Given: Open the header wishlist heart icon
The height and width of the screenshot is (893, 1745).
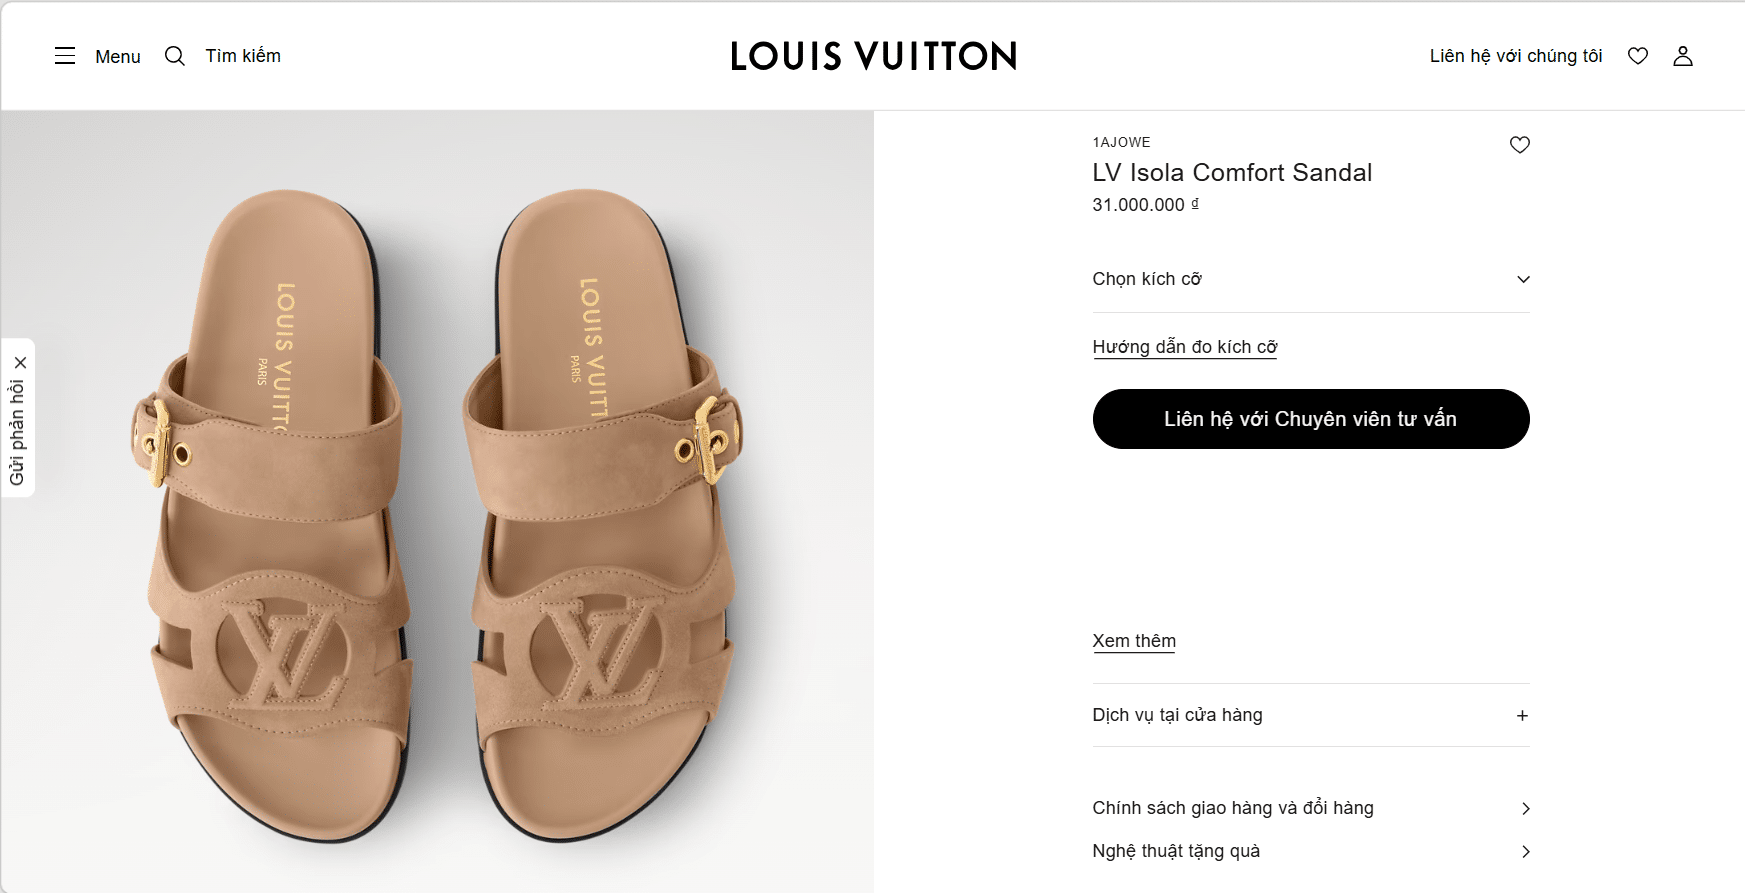Looking at the screenshot, I should (x=1638, y=56).
